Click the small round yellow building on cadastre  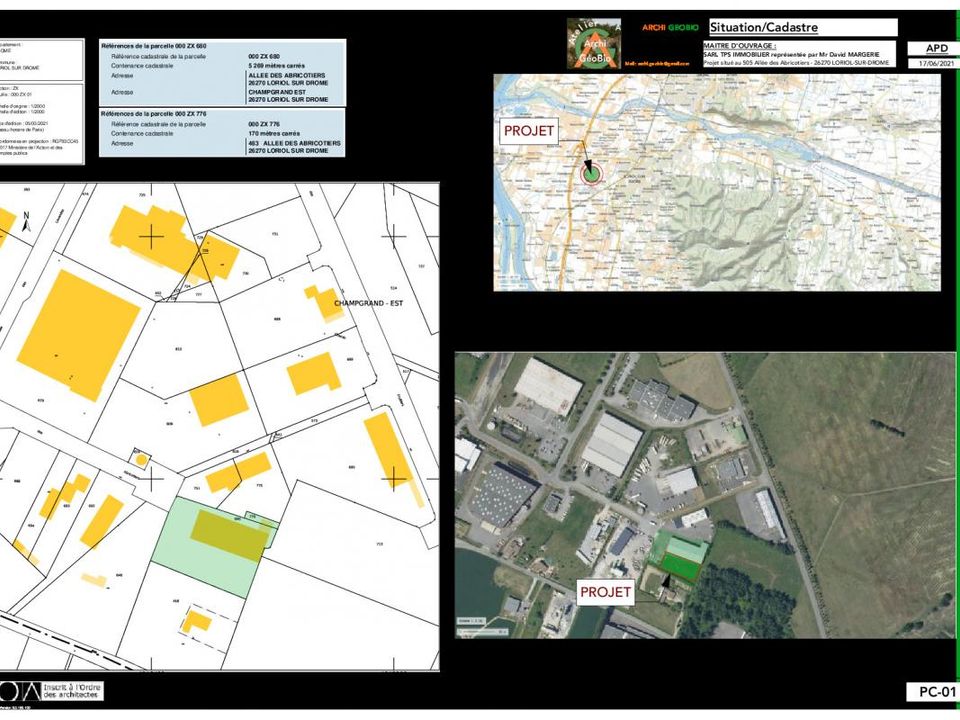pyautogui.click(x=141, y=459)
